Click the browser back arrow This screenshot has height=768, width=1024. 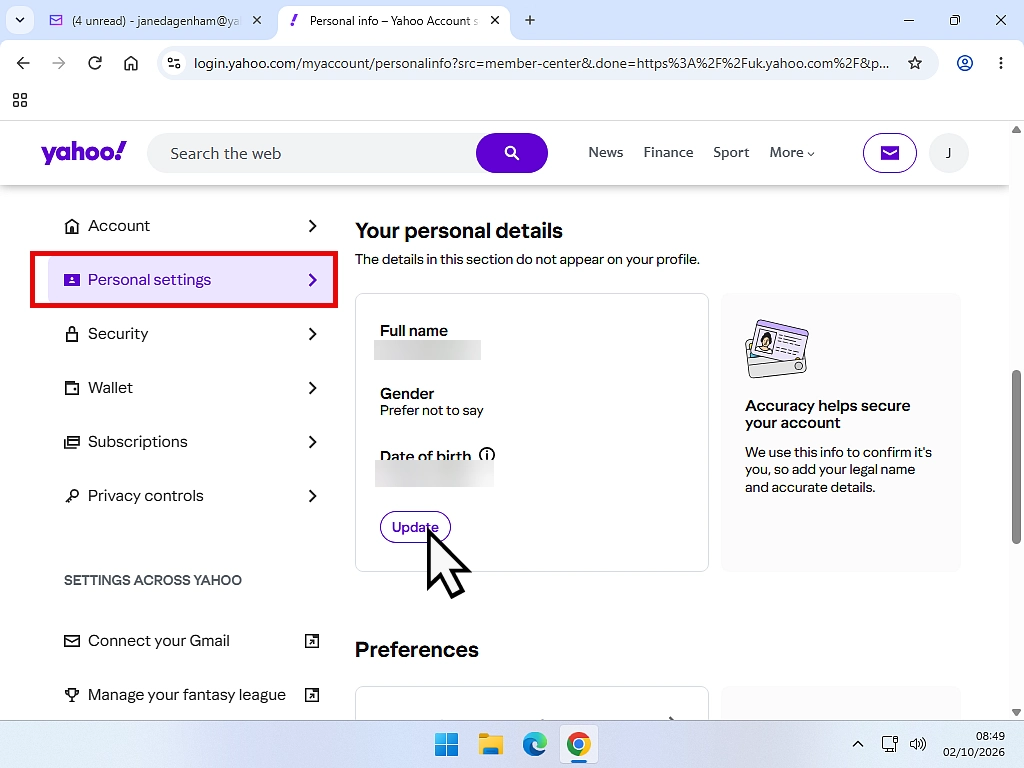pos(23,63)
